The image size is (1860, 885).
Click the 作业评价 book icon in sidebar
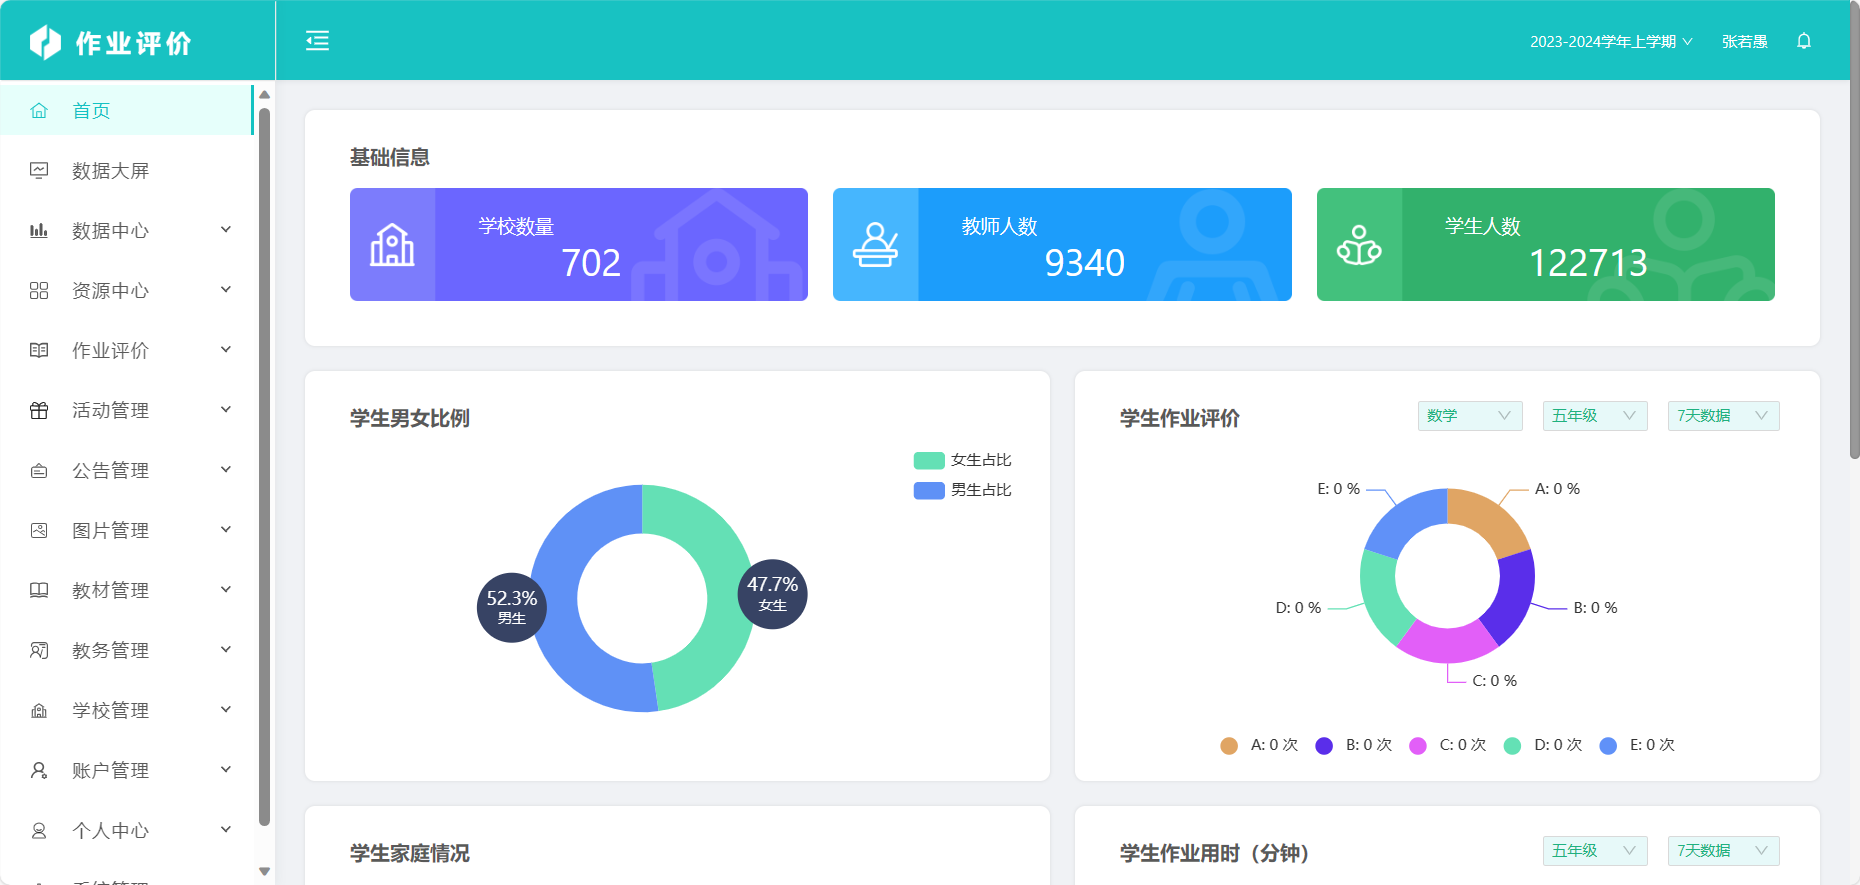click(x=39, y=350)
